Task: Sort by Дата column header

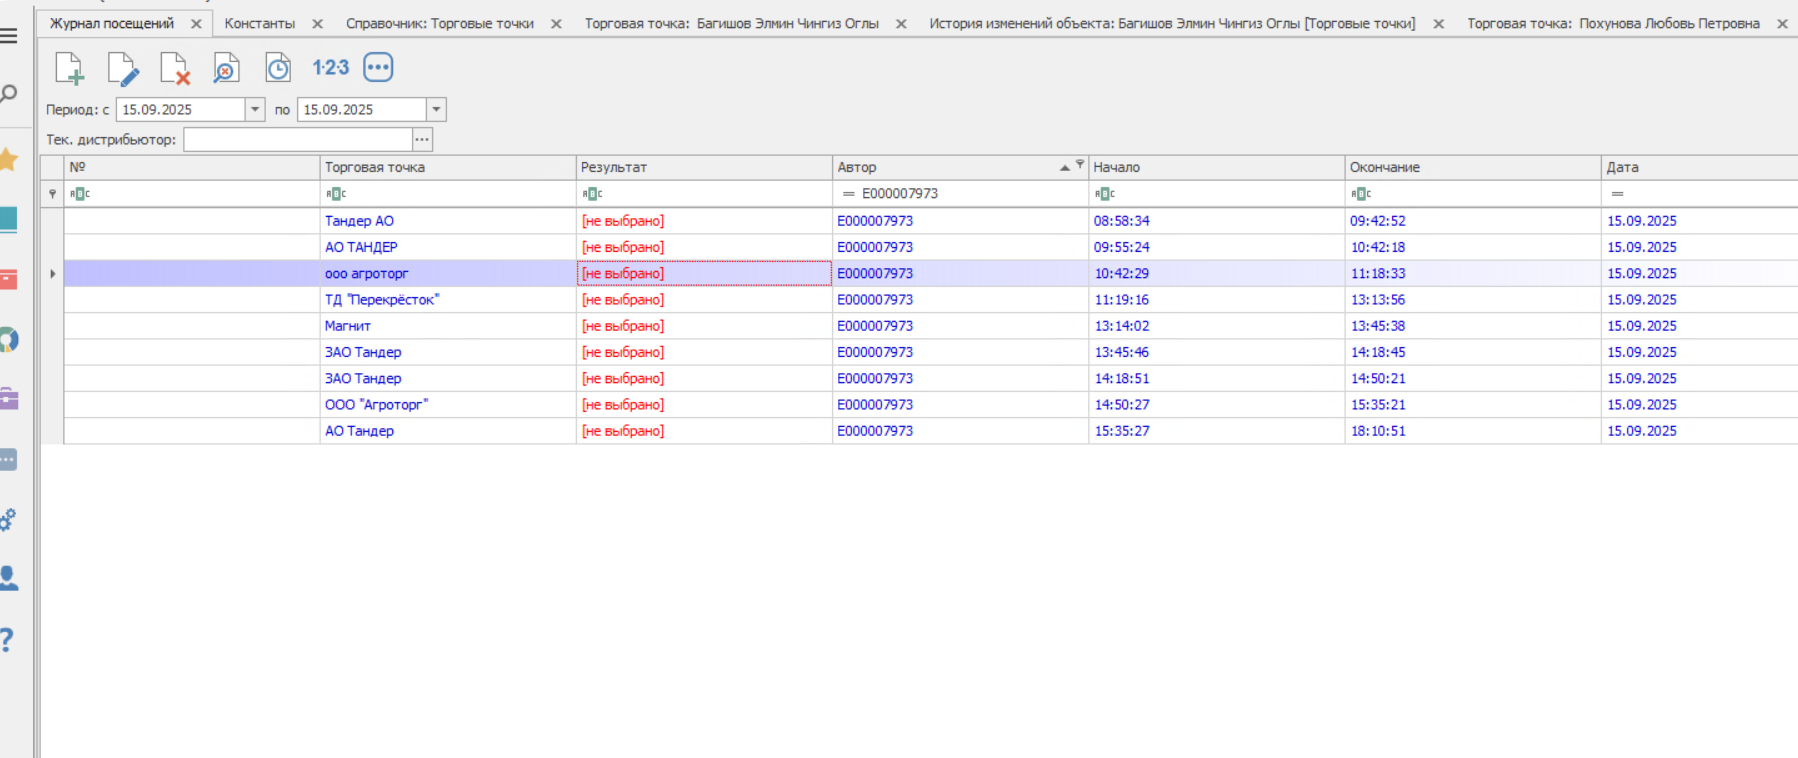Action: (1699, 168)
